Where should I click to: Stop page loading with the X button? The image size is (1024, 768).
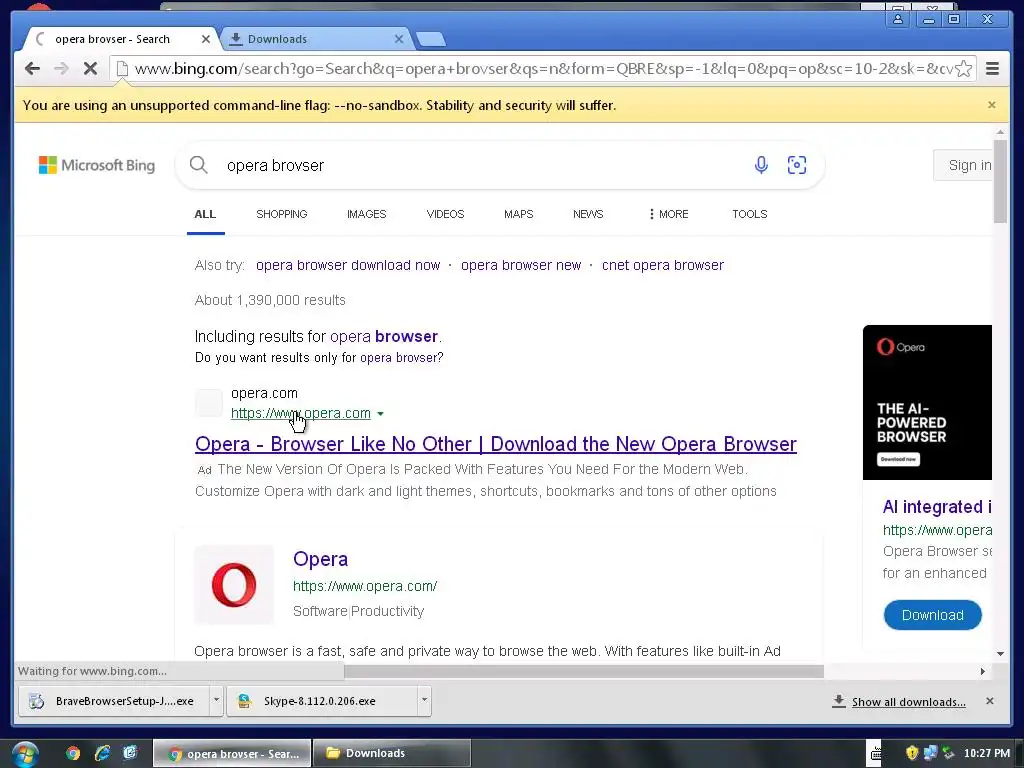(90, 69)
